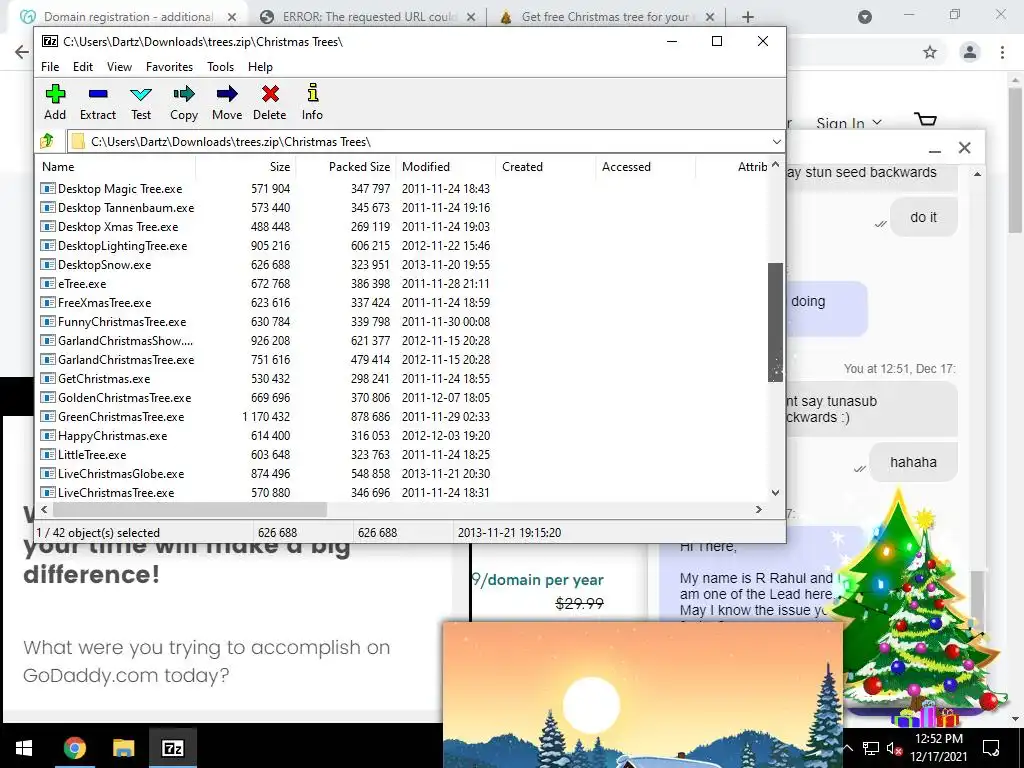Image resolution: width=1024 pixels, height=768 pixels.
Task: Select FunnyChristmasTree.exe file
Action: click(122, 321)
